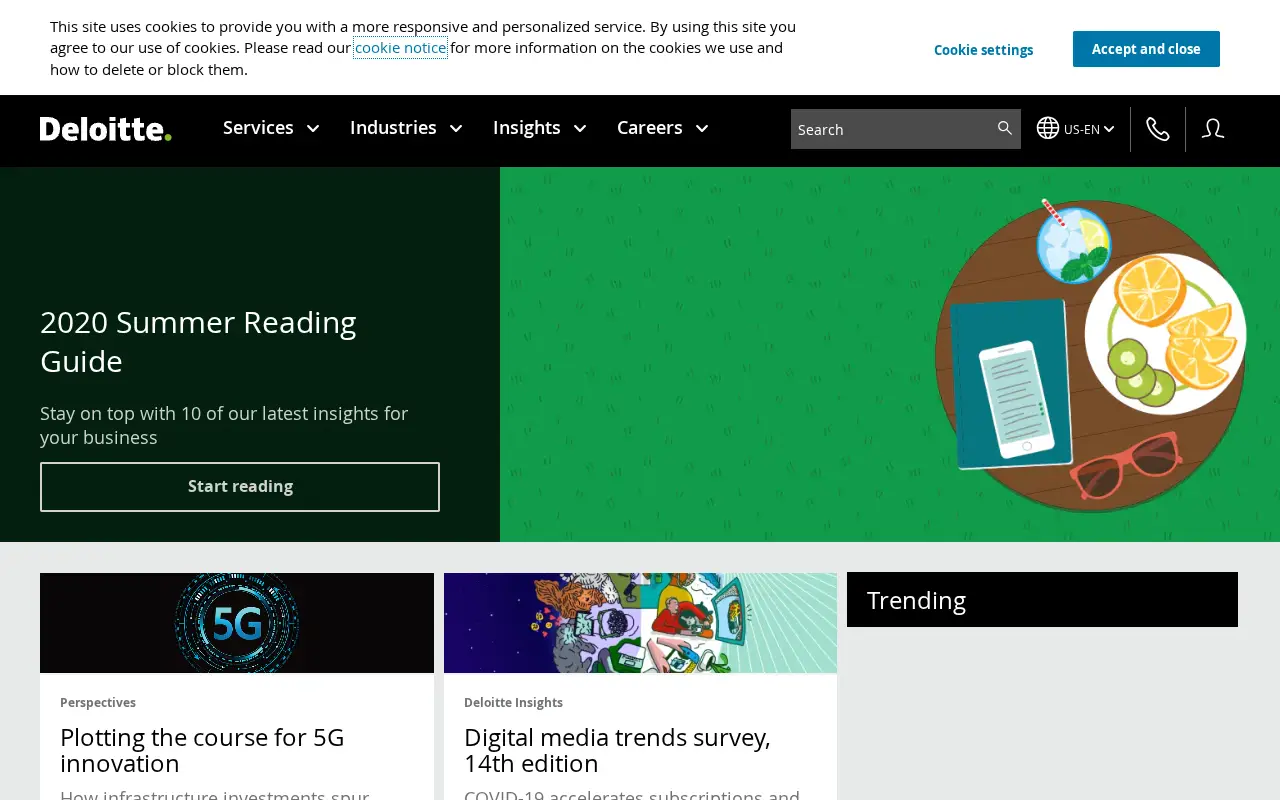Open the phone contact icon
This screenshot has height=800, width=1280.
click(x=1158, y=129)
